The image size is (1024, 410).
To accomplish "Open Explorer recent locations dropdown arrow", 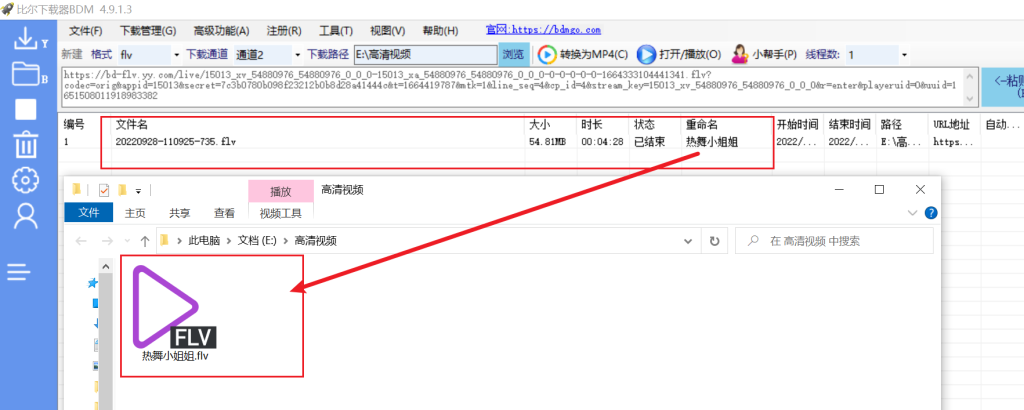I will pos(127,241).
